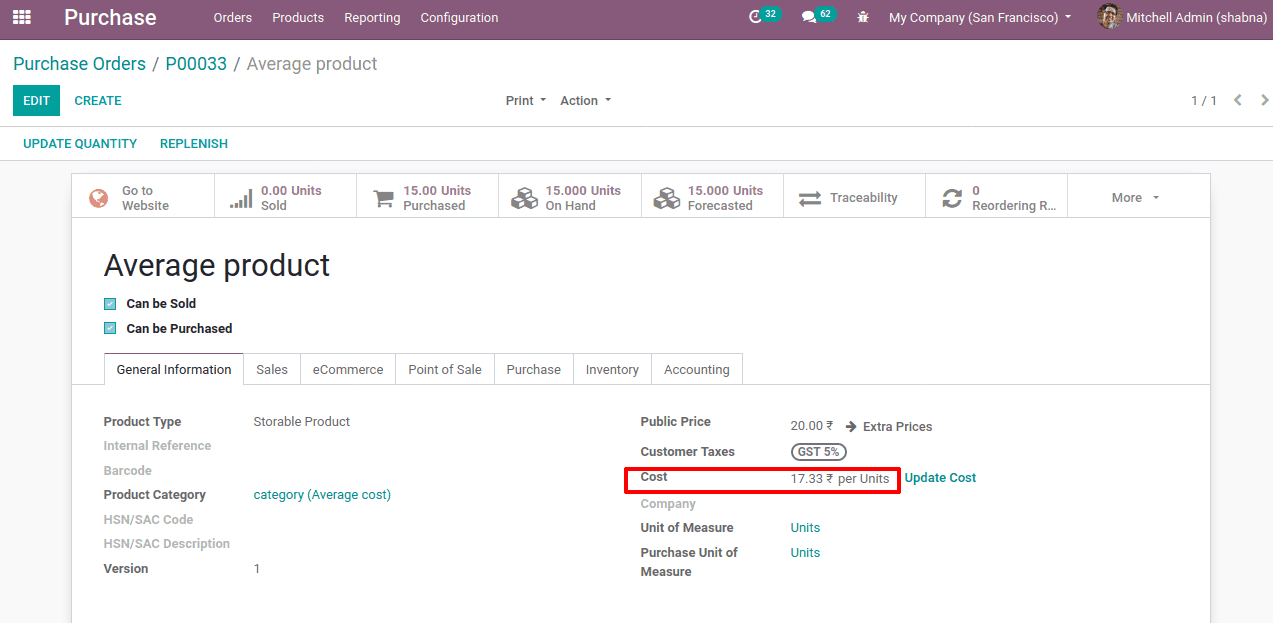
Task: Open My Company (San Francisco) switcher
Action: click(980, 17)
